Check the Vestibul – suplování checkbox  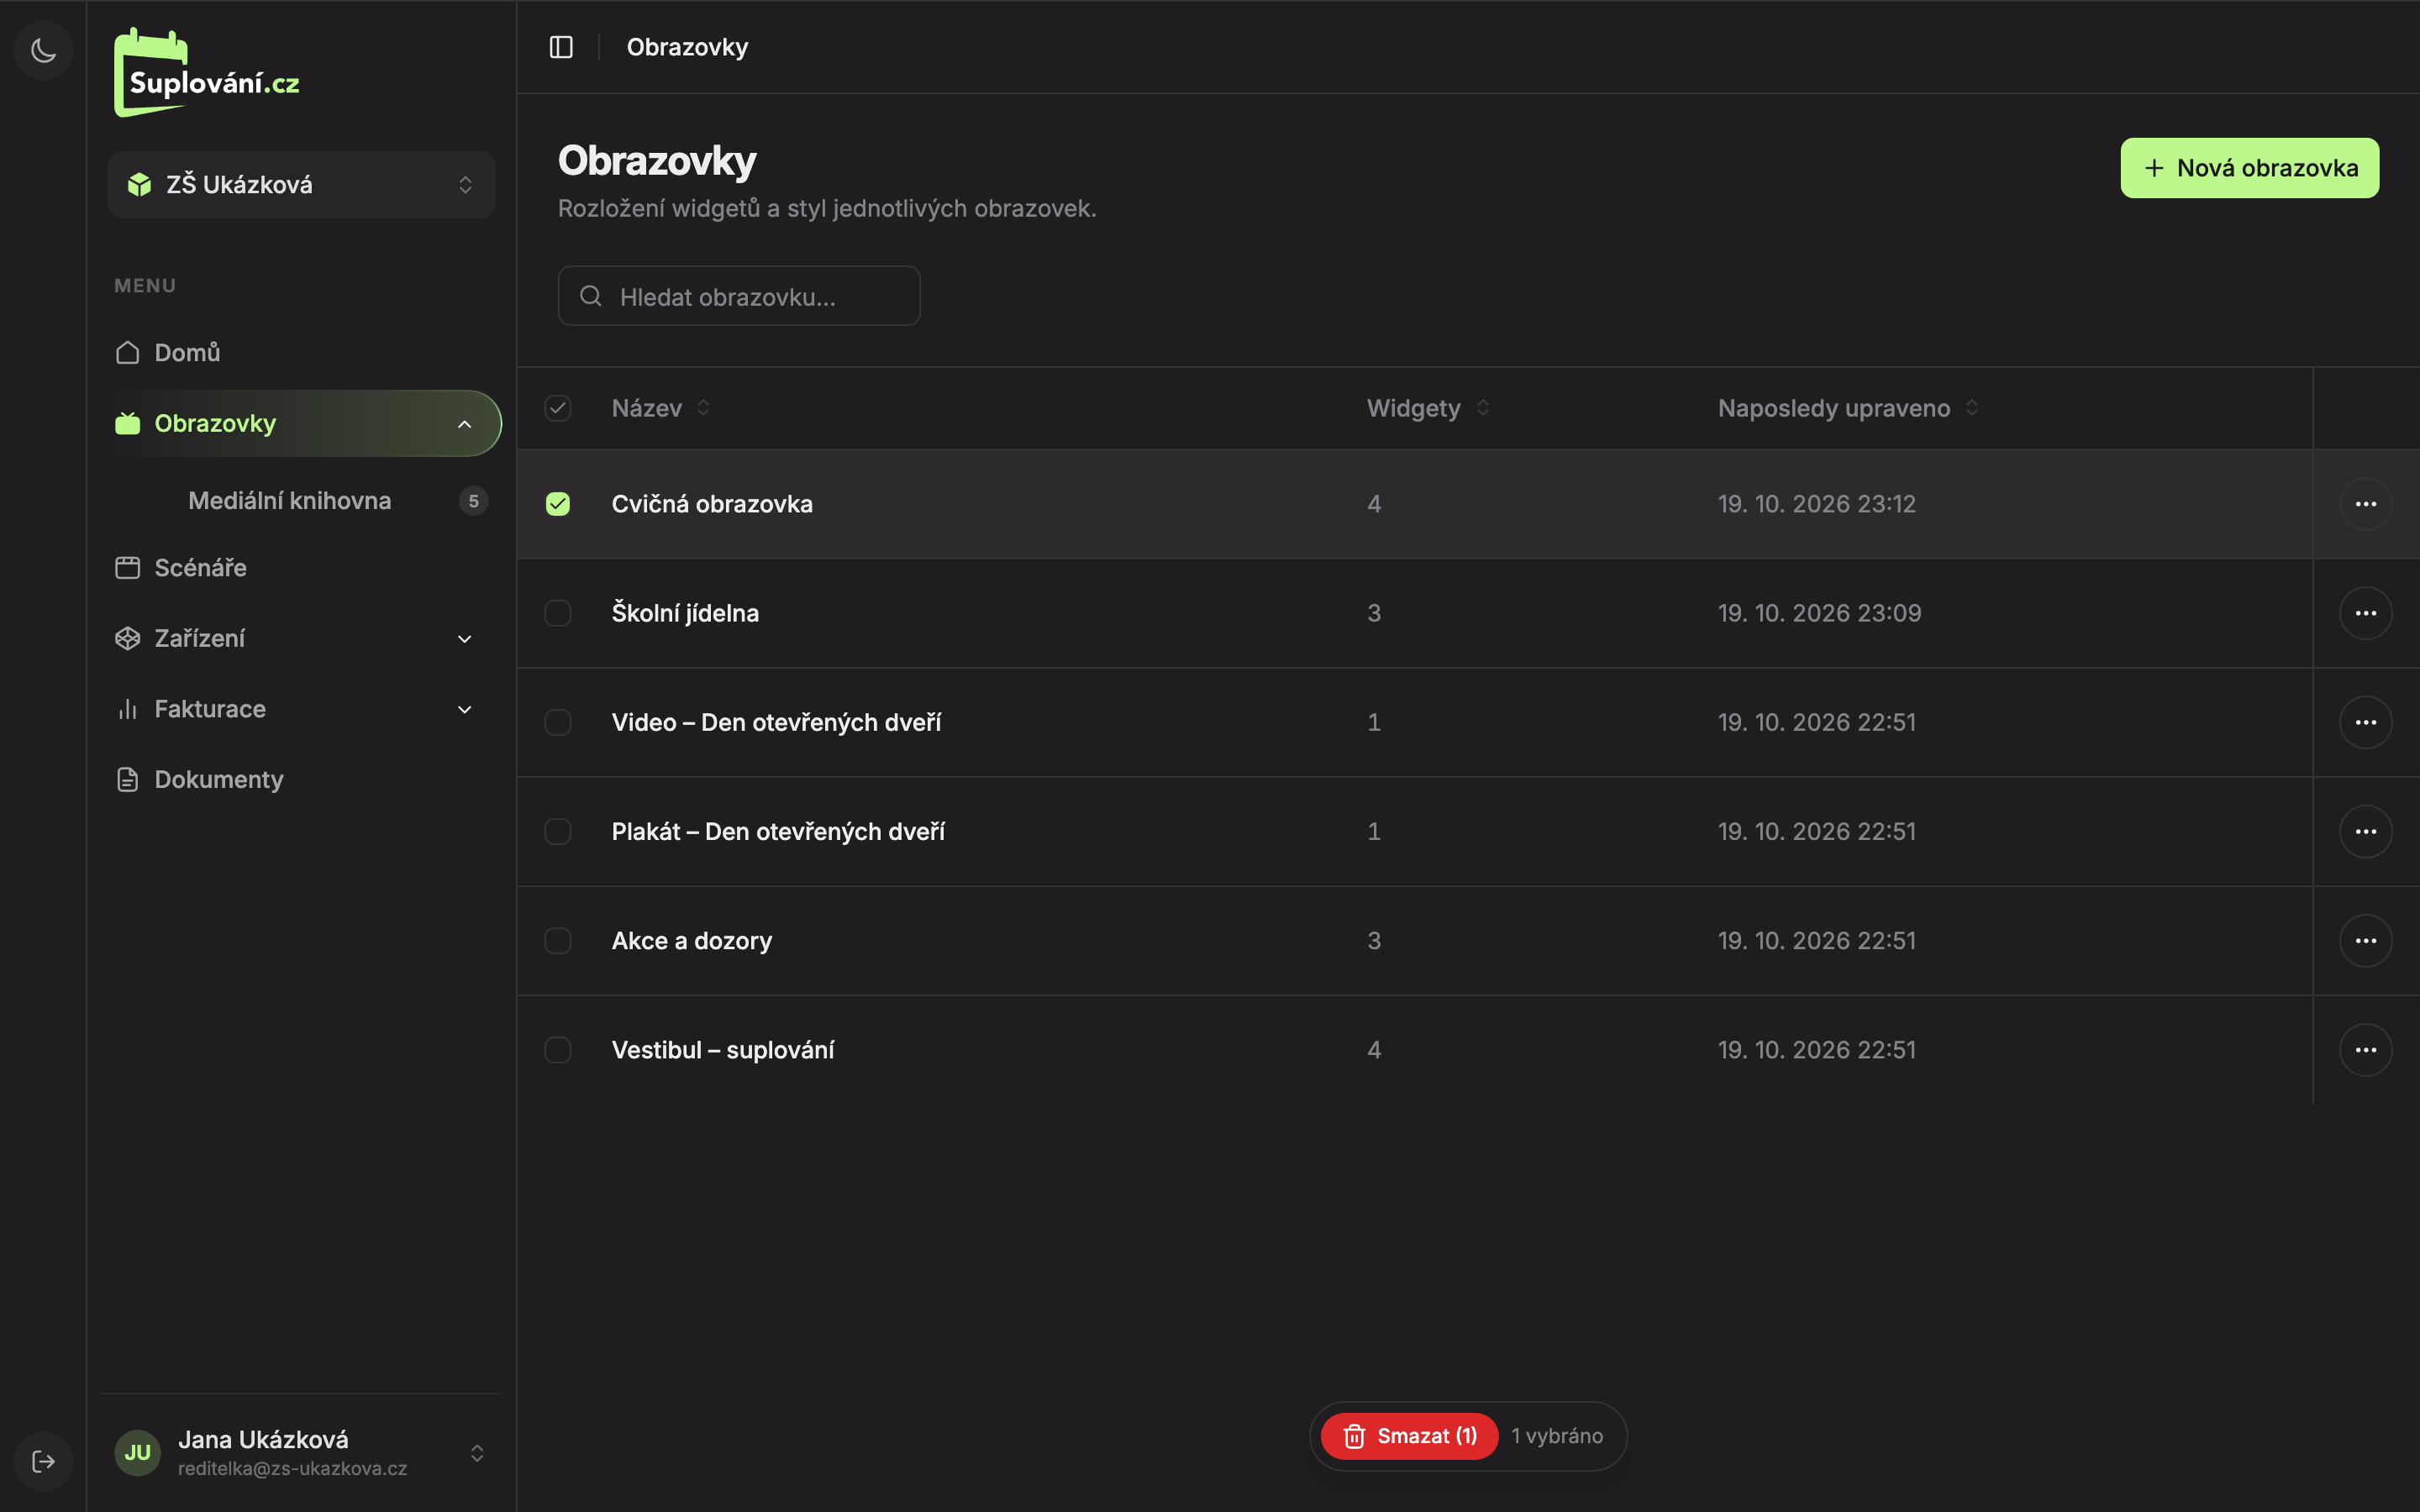click(558, 1050)
